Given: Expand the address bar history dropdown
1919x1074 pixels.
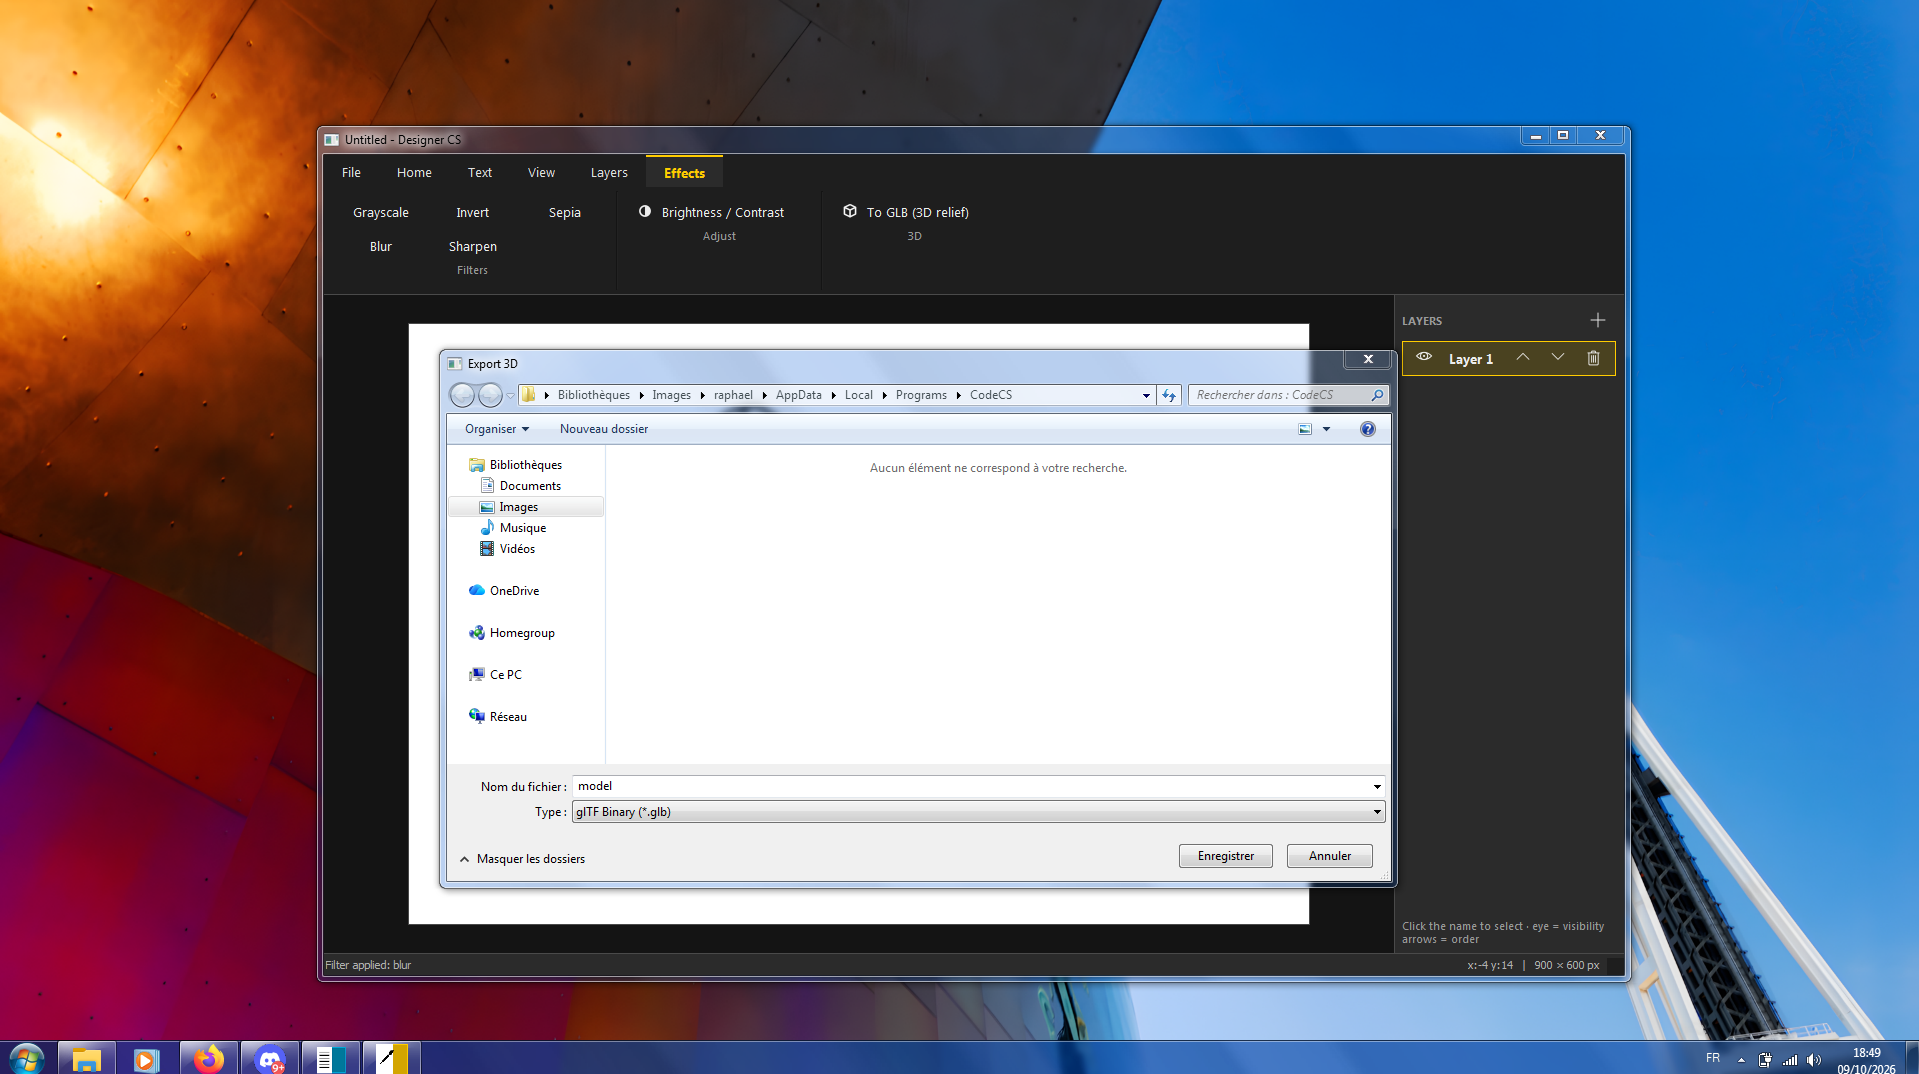Looking at the screenshot, I should tap(1146, 396).
